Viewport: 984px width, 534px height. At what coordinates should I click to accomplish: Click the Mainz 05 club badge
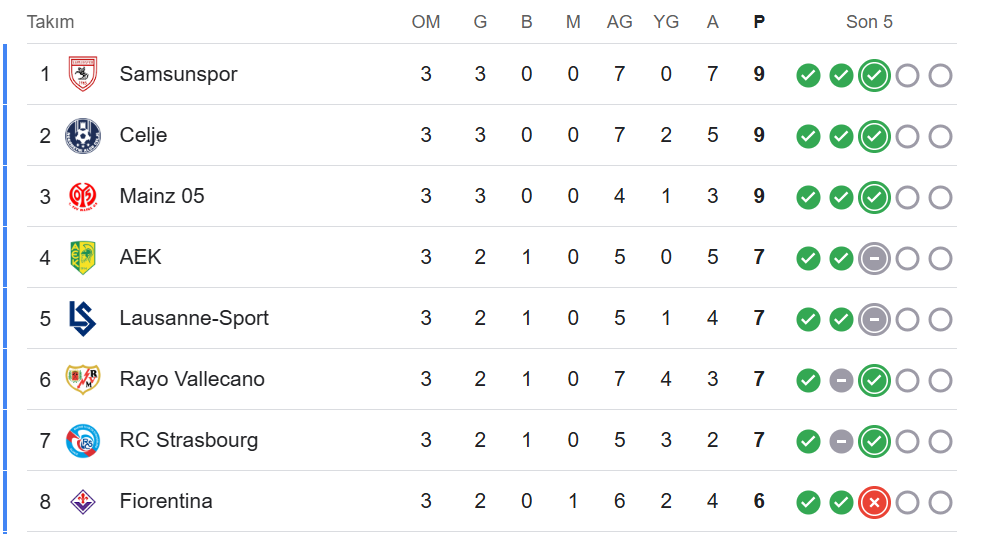tap(82, 196)
